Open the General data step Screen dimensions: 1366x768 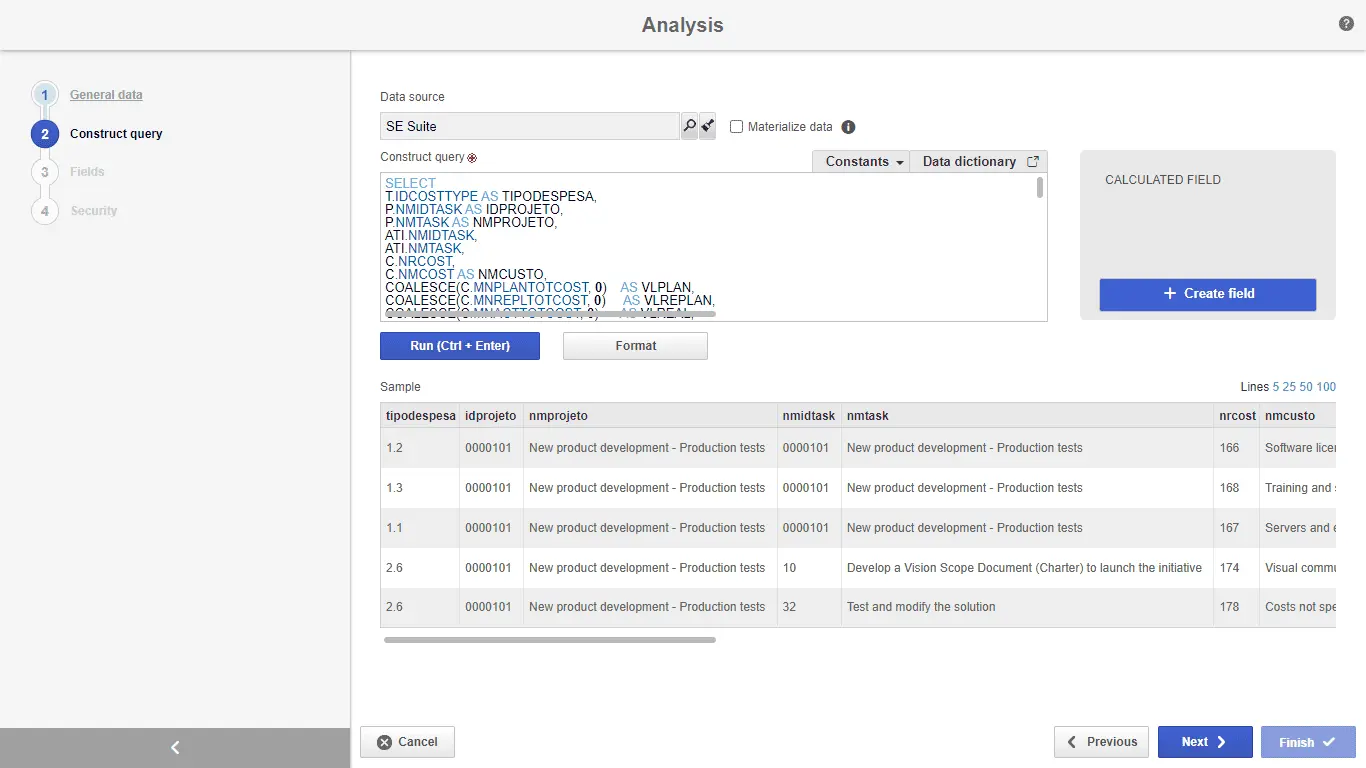[x=106, y=95]
